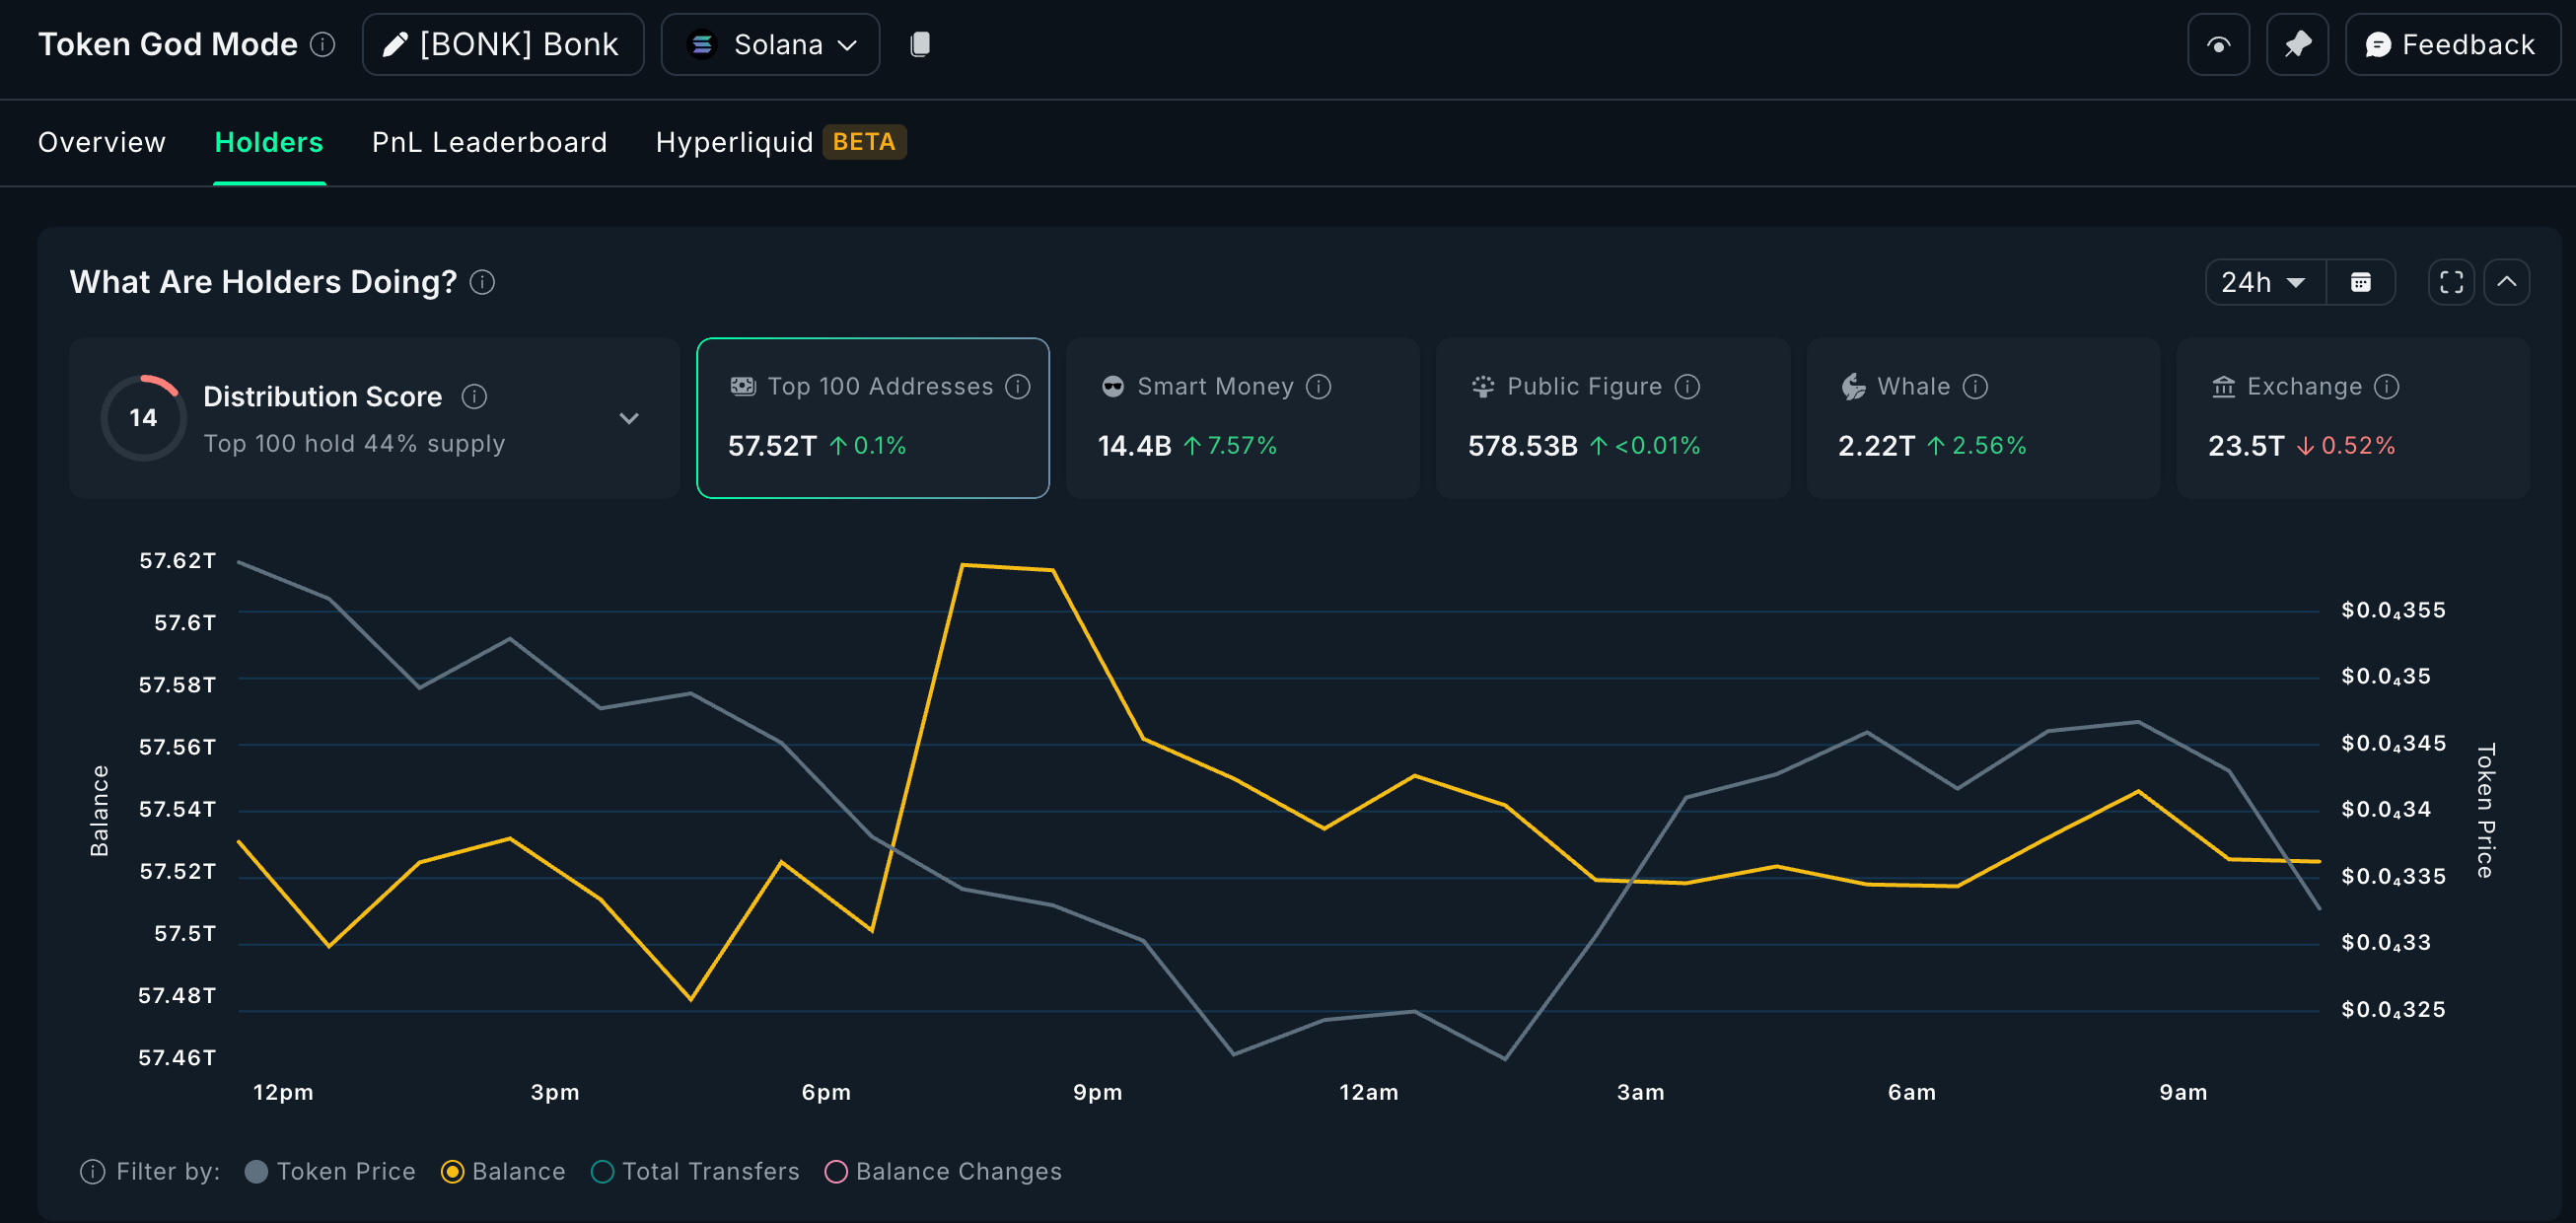Open the 24h timeframe dropdown
The image size is (2576, 1223).
(2264, 282)
